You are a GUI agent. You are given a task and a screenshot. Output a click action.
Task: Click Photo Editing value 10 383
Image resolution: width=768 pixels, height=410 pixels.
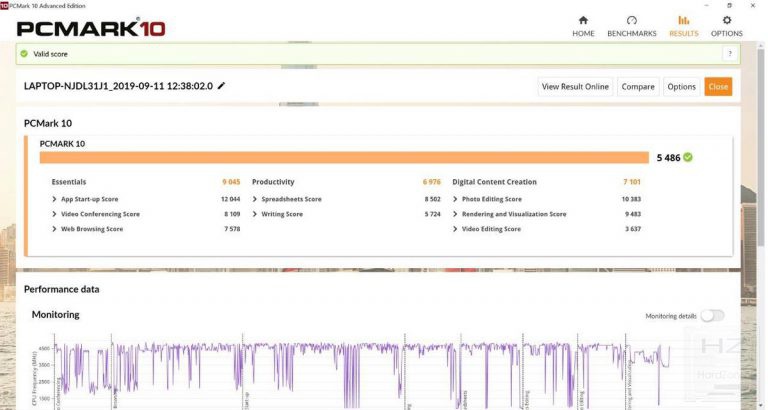(631, 199)
